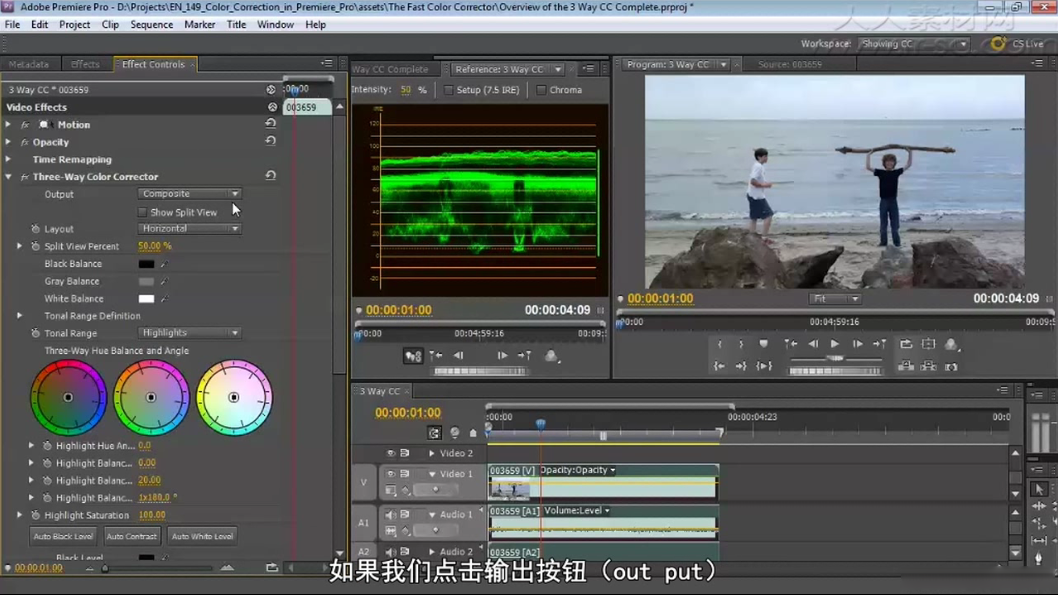1058x595 pixels.
Task: Click the Extract button in Program monitor
Action: tap(928, 366)
